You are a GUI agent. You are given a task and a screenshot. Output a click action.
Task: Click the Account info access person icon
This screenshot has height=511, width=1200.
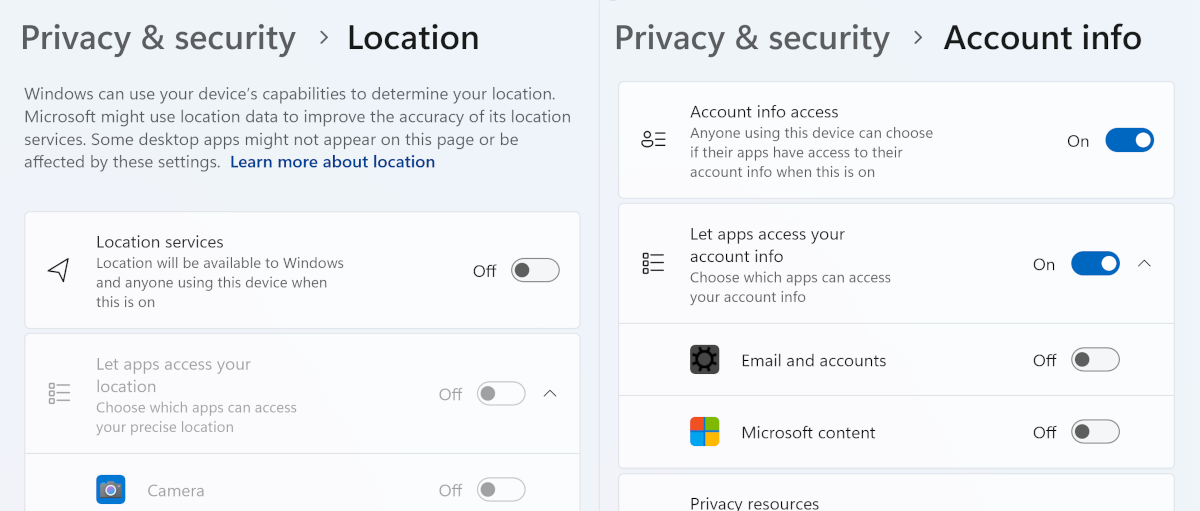point(653,140)
